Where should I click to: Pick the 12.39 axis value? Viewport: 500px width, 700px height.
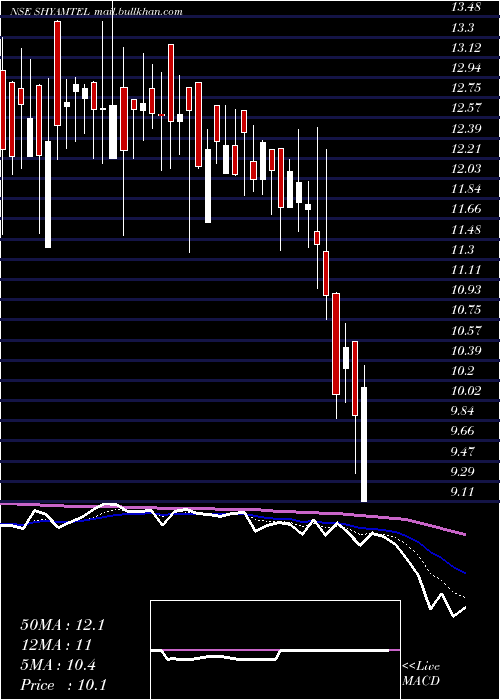(x=466, y=129)
